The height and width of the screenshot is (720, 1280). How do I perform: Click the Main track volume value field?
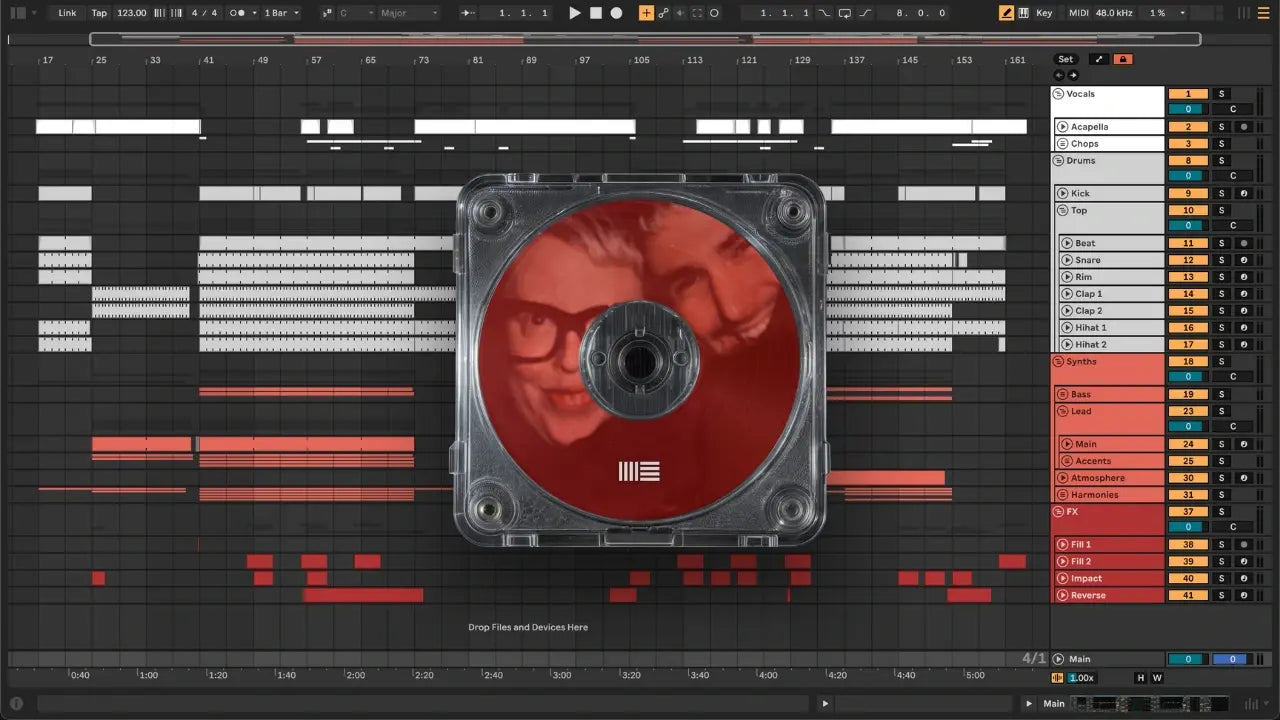click(1188, 659)
